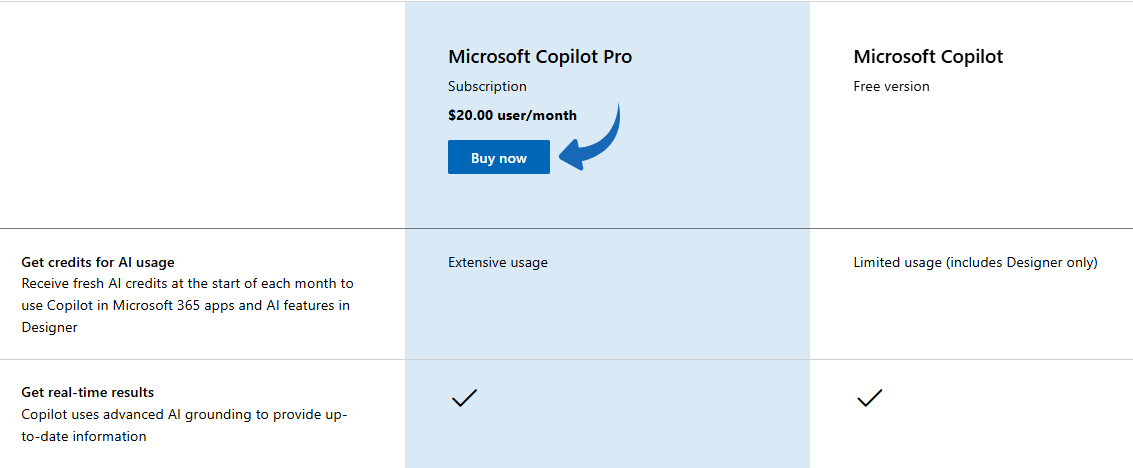1133x468 pixels.
Task: Click the Extensive usage cell
Action: (498, 262)
